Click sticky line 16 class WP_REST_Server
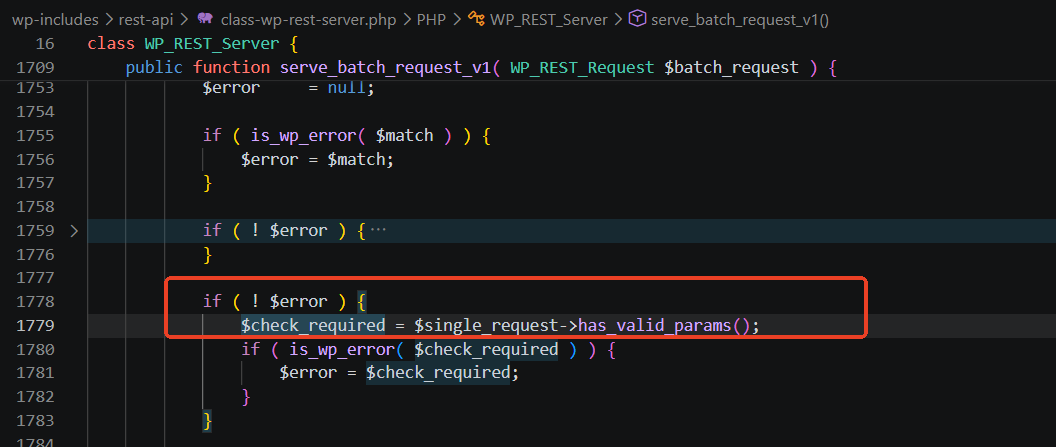1056x447 pixels. 193,44
